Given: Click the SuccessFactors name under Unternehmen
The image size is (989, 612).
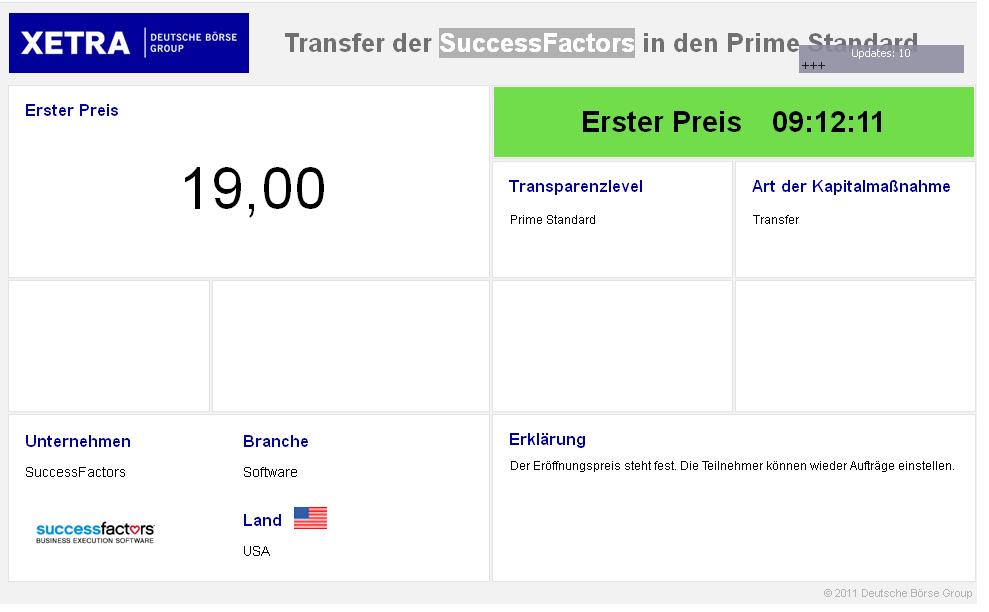Looking at the screenshot, I should pyautogui.click(x=76, y=472).
